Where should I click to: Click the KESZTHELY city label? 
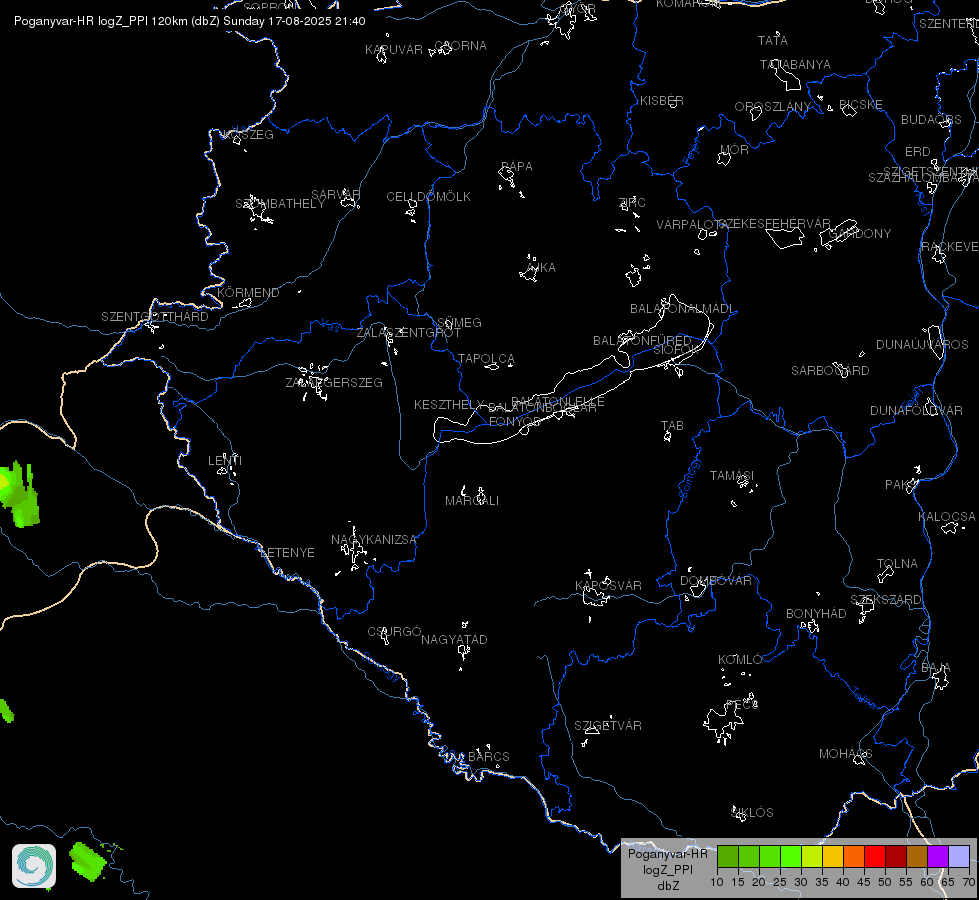point(449,405)
